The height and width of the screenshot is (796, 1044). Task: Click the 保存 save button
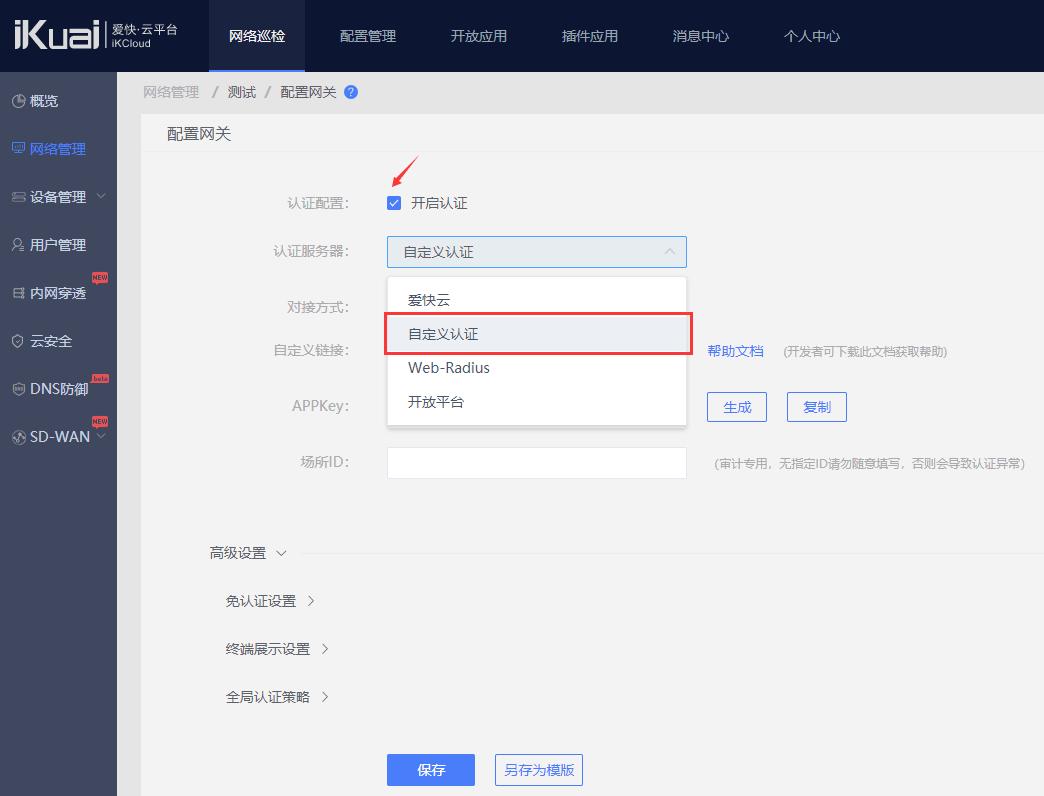pos(431,769)
